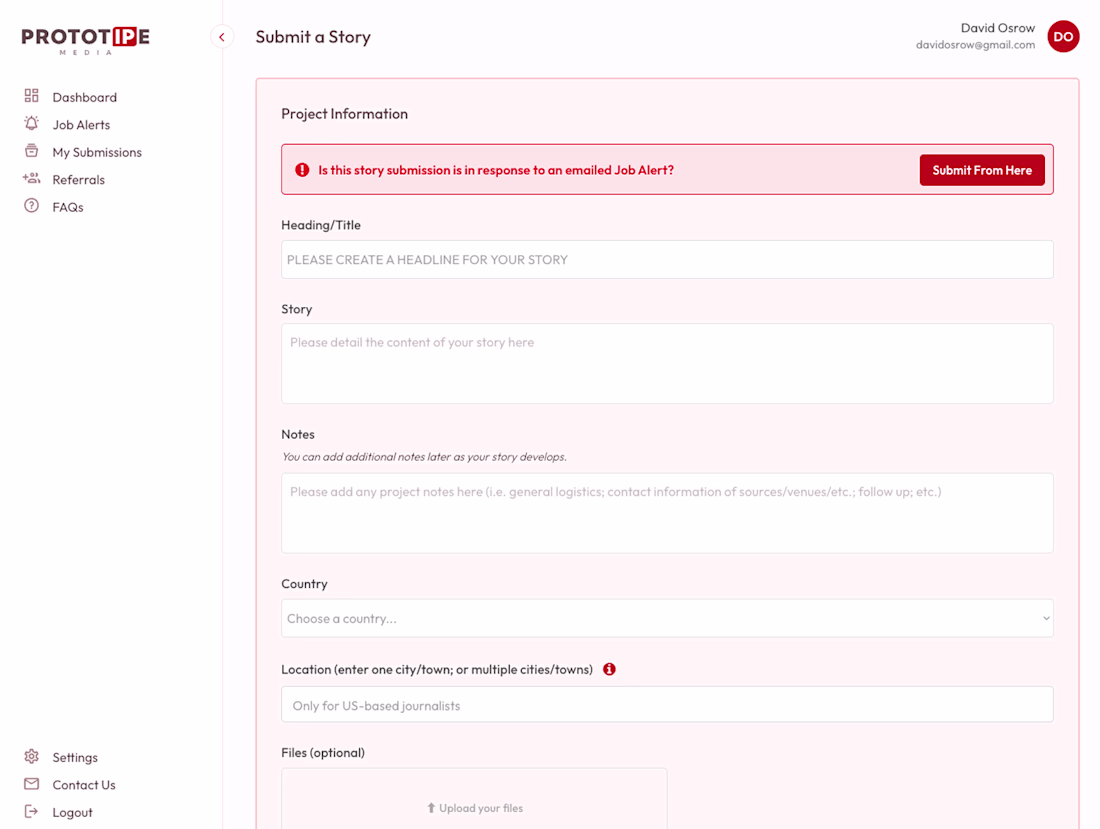Click the FAQs question mark icon
The image size is (1100, 829).
coord(32,206)
